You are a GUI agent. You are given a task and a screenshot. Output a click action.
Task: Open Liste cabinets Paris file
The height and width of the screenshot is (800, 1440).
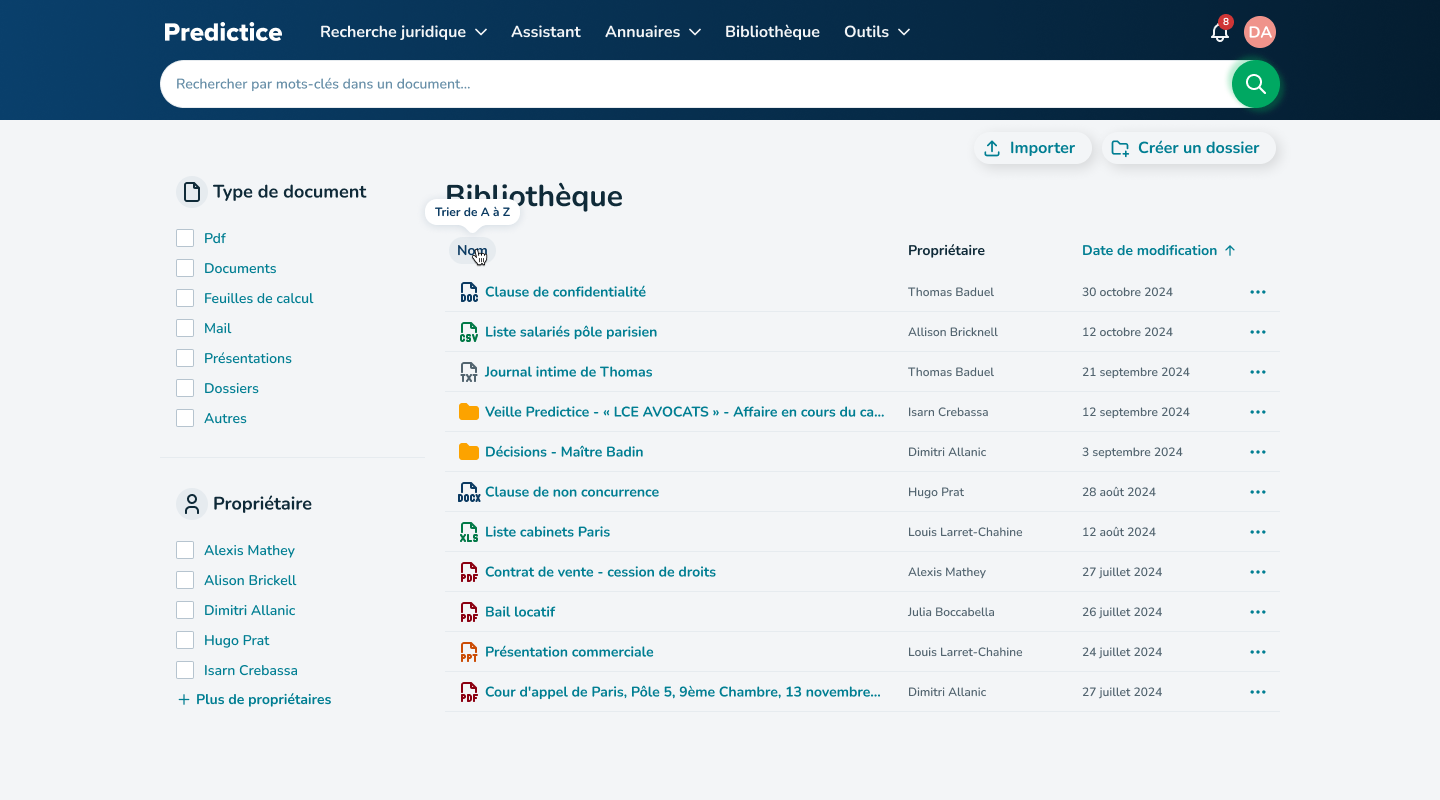pos(547,532)
